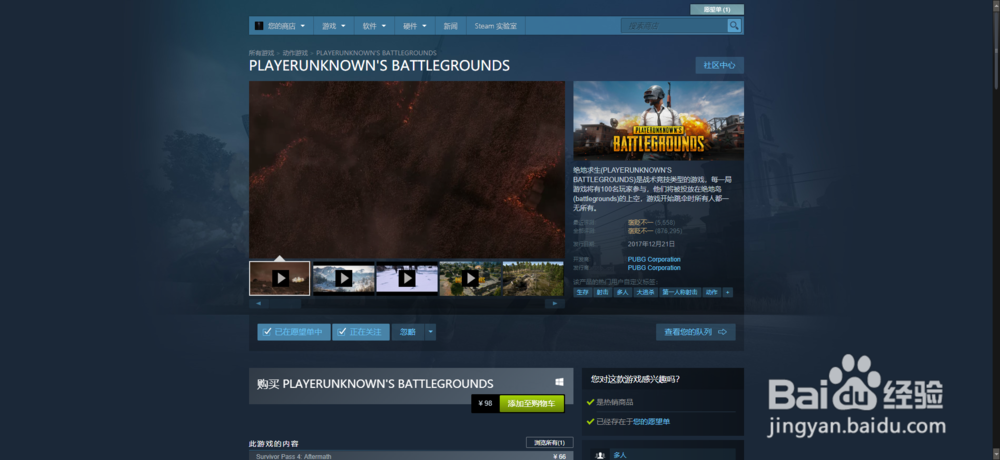
Task: Select the 动作 tag
Action: click(712, 292)
